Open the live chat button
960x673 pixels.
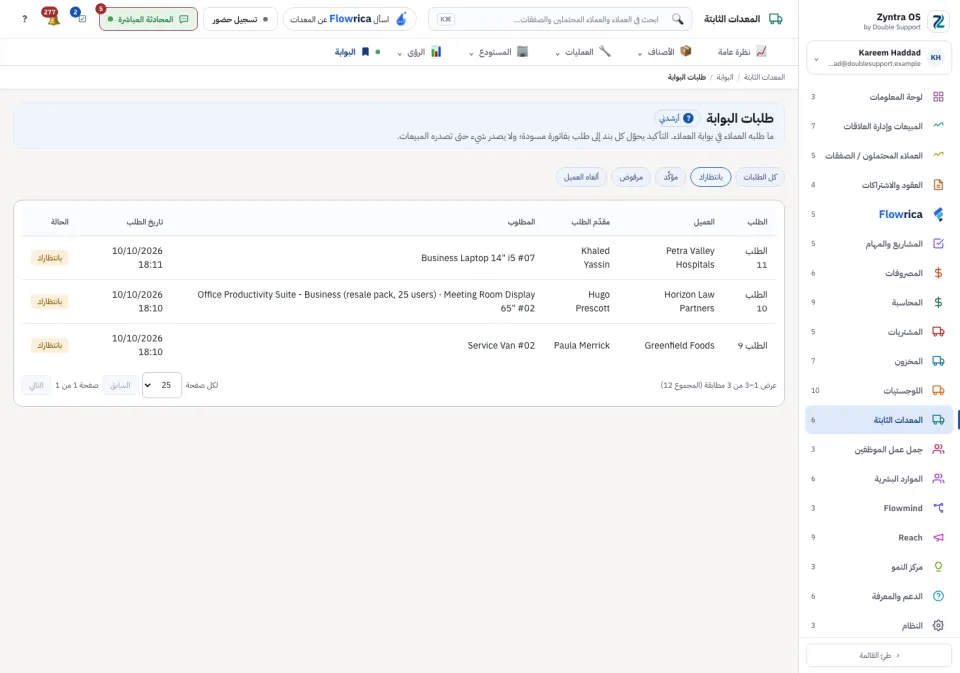(x=148, y=19)
